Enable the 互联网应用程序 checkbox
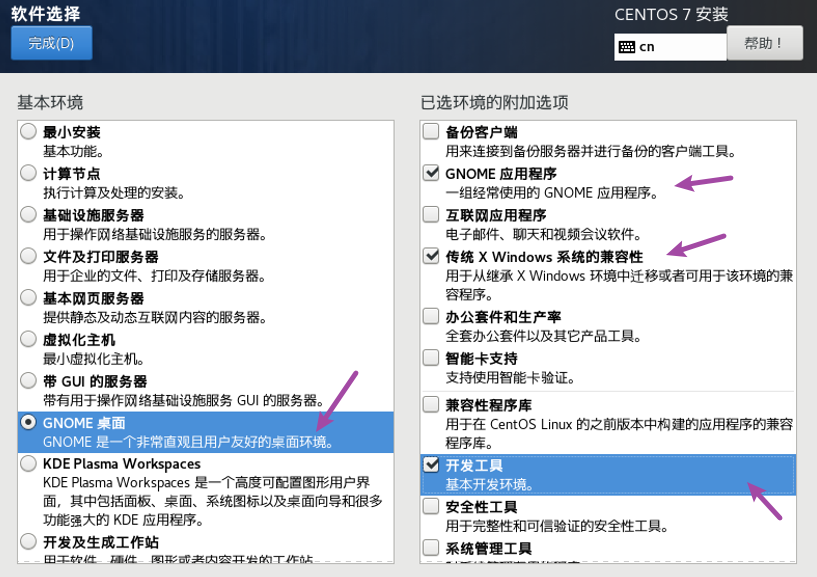This screenshot has width=817, height=577. click(431, 214)
